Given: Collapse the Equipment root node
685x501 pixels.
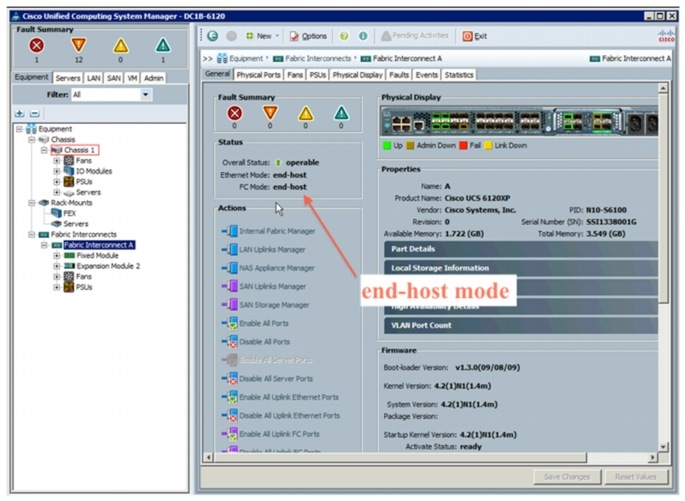Looking at the screenshot, I should click(19, 129).
